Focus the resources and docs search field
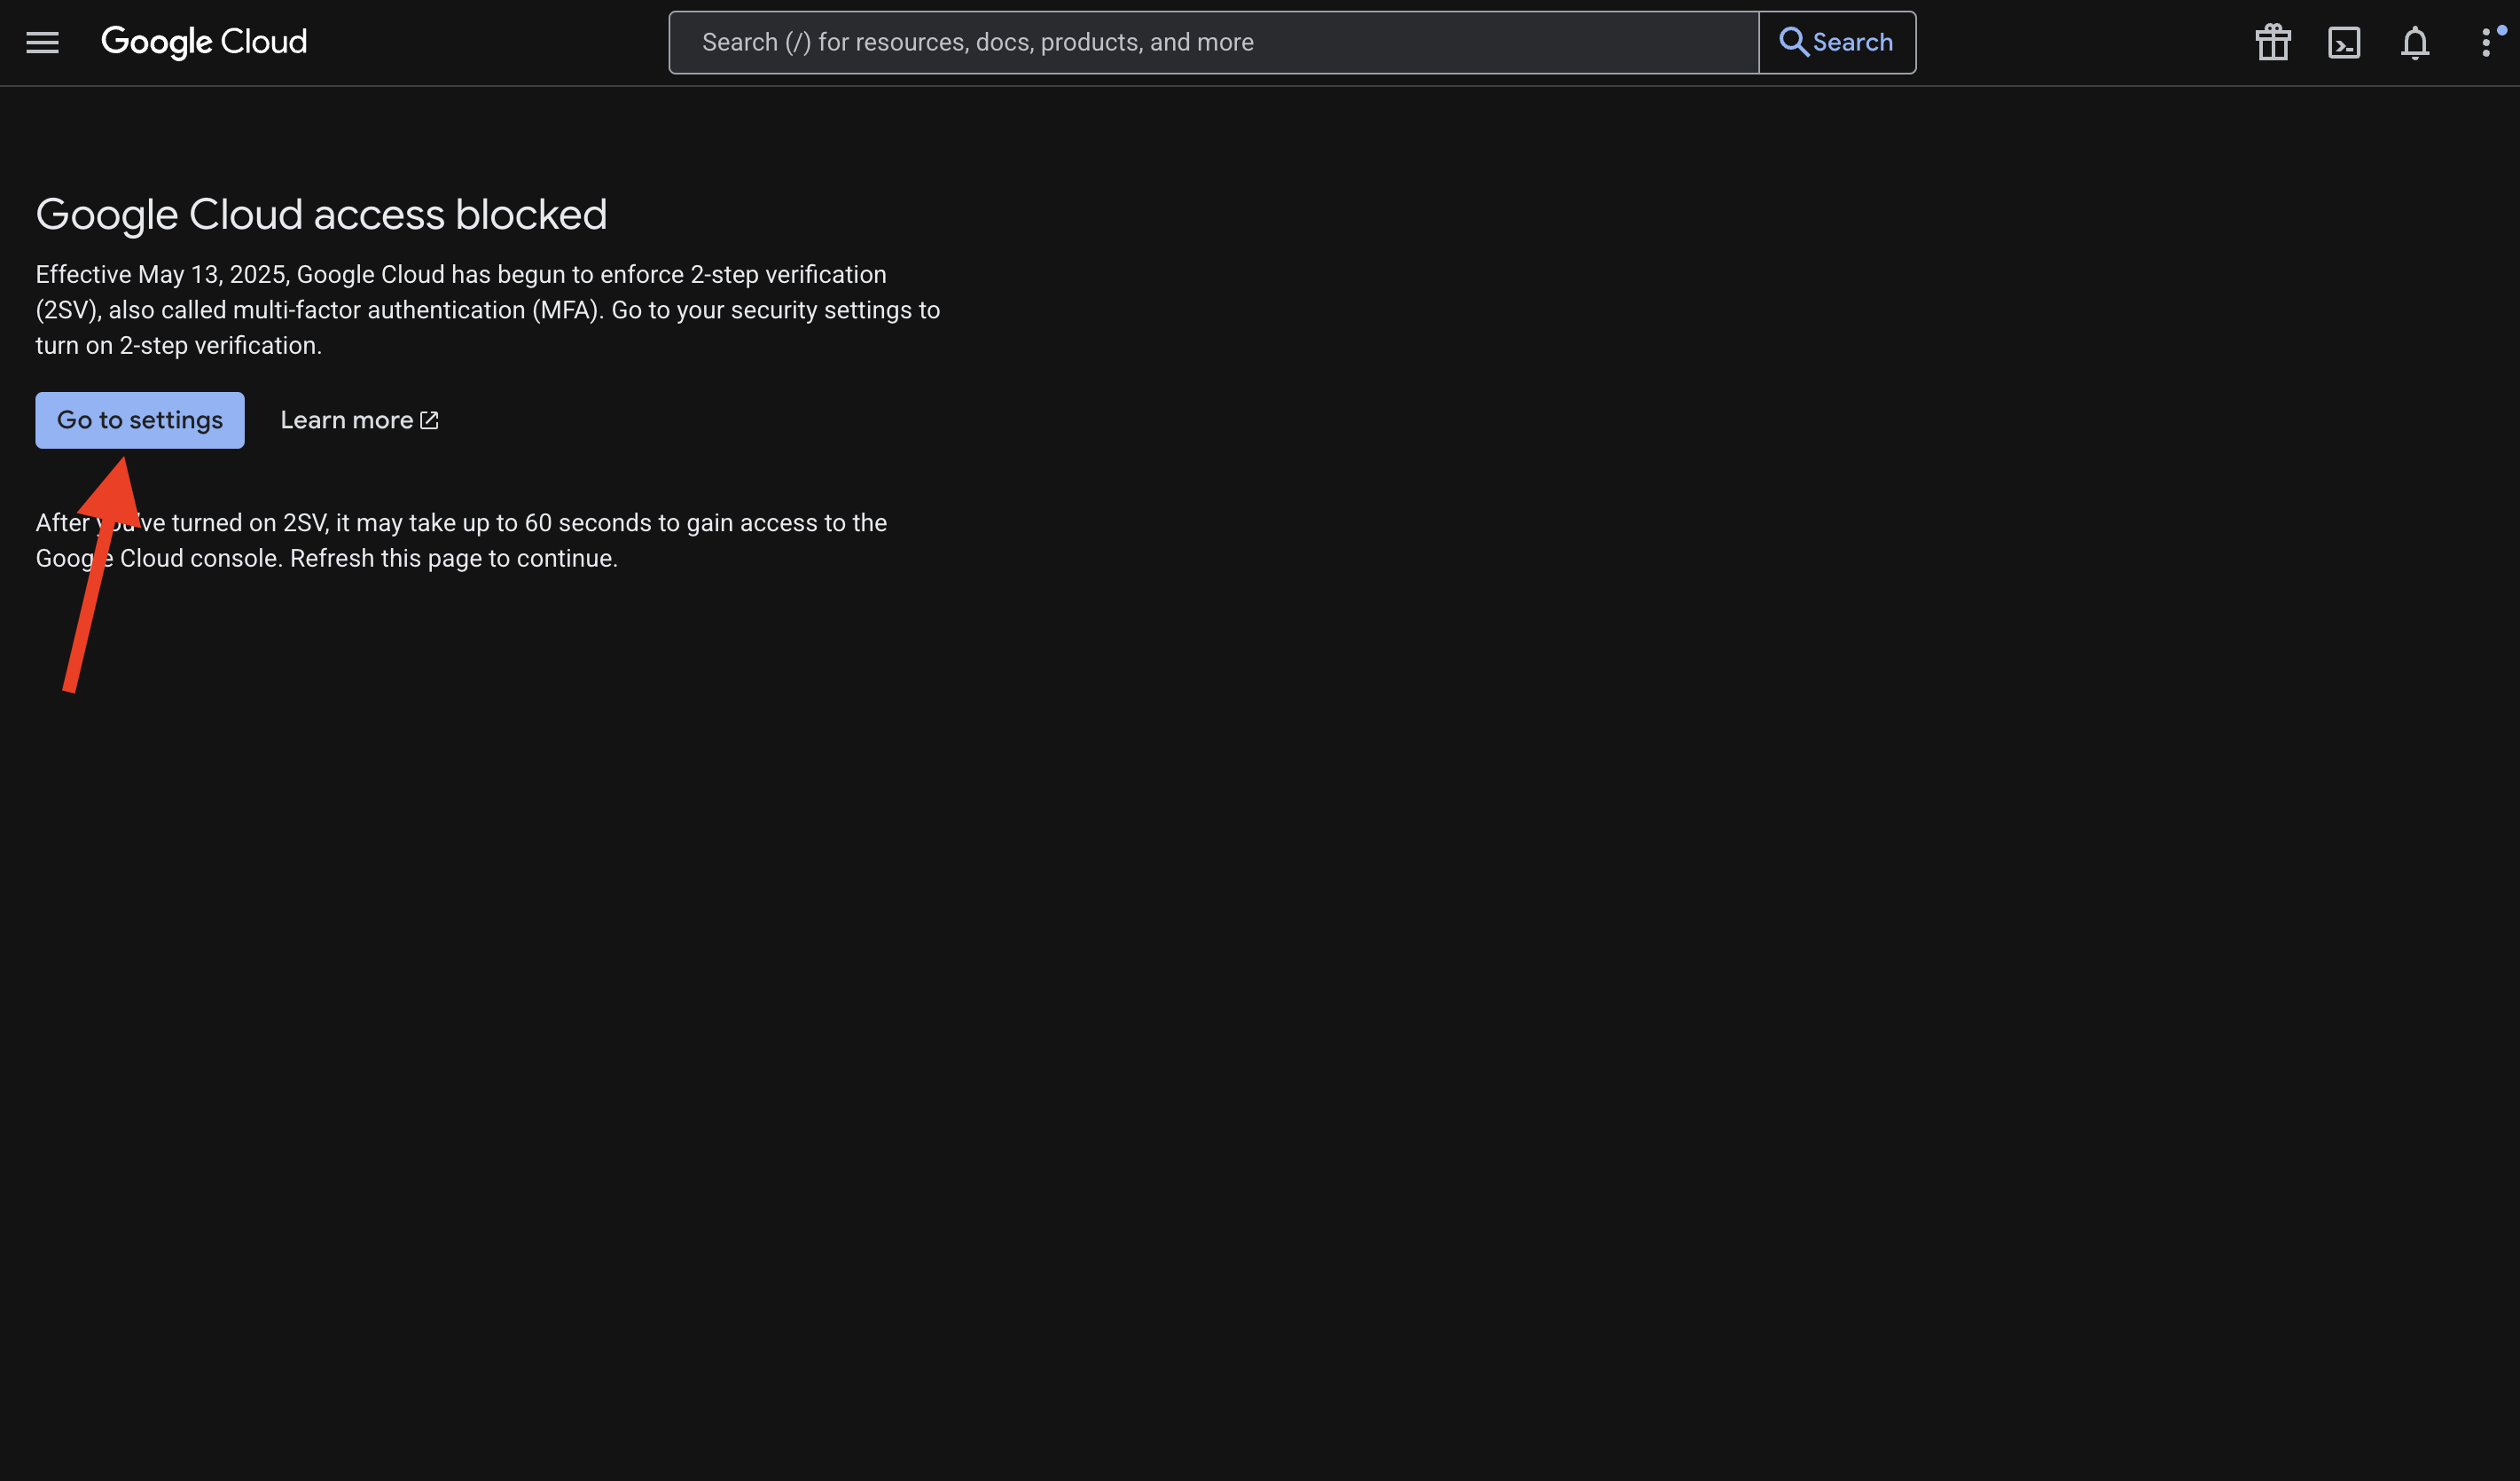The image size is (2520, 1481). [1213, 42]
